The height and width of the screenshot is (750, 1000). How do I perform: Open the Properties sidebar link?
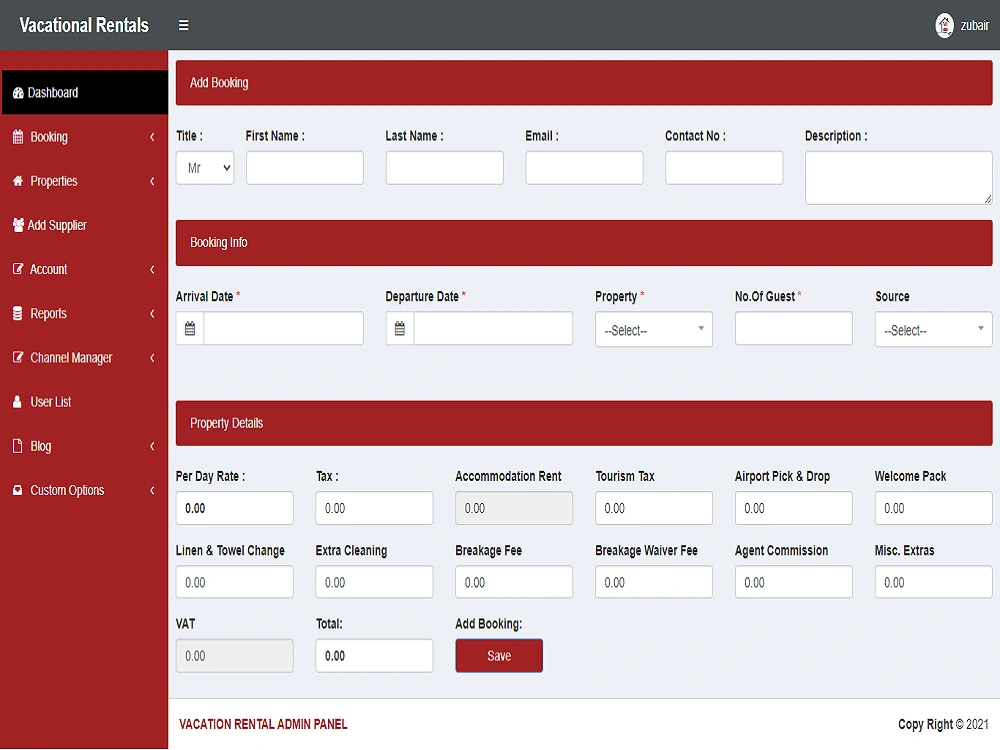pos(84,181)
